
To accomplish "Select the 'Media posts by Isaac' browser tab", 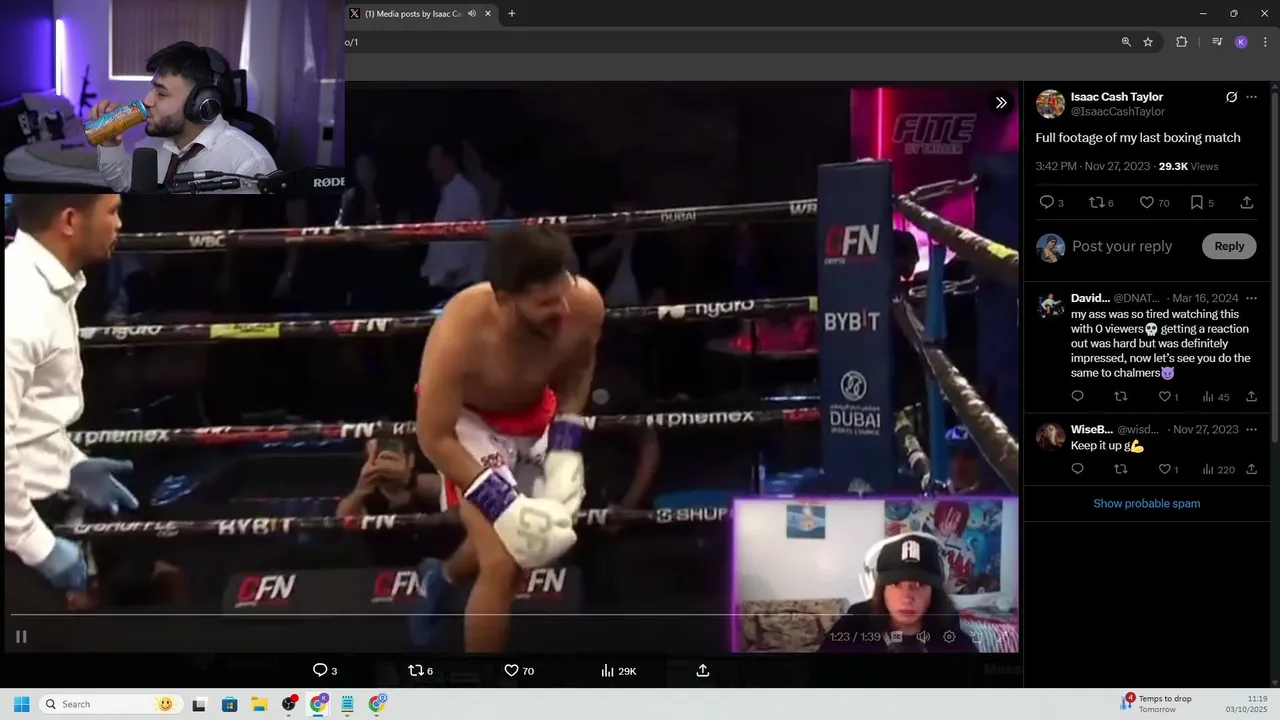I will (x=421, y=14).
